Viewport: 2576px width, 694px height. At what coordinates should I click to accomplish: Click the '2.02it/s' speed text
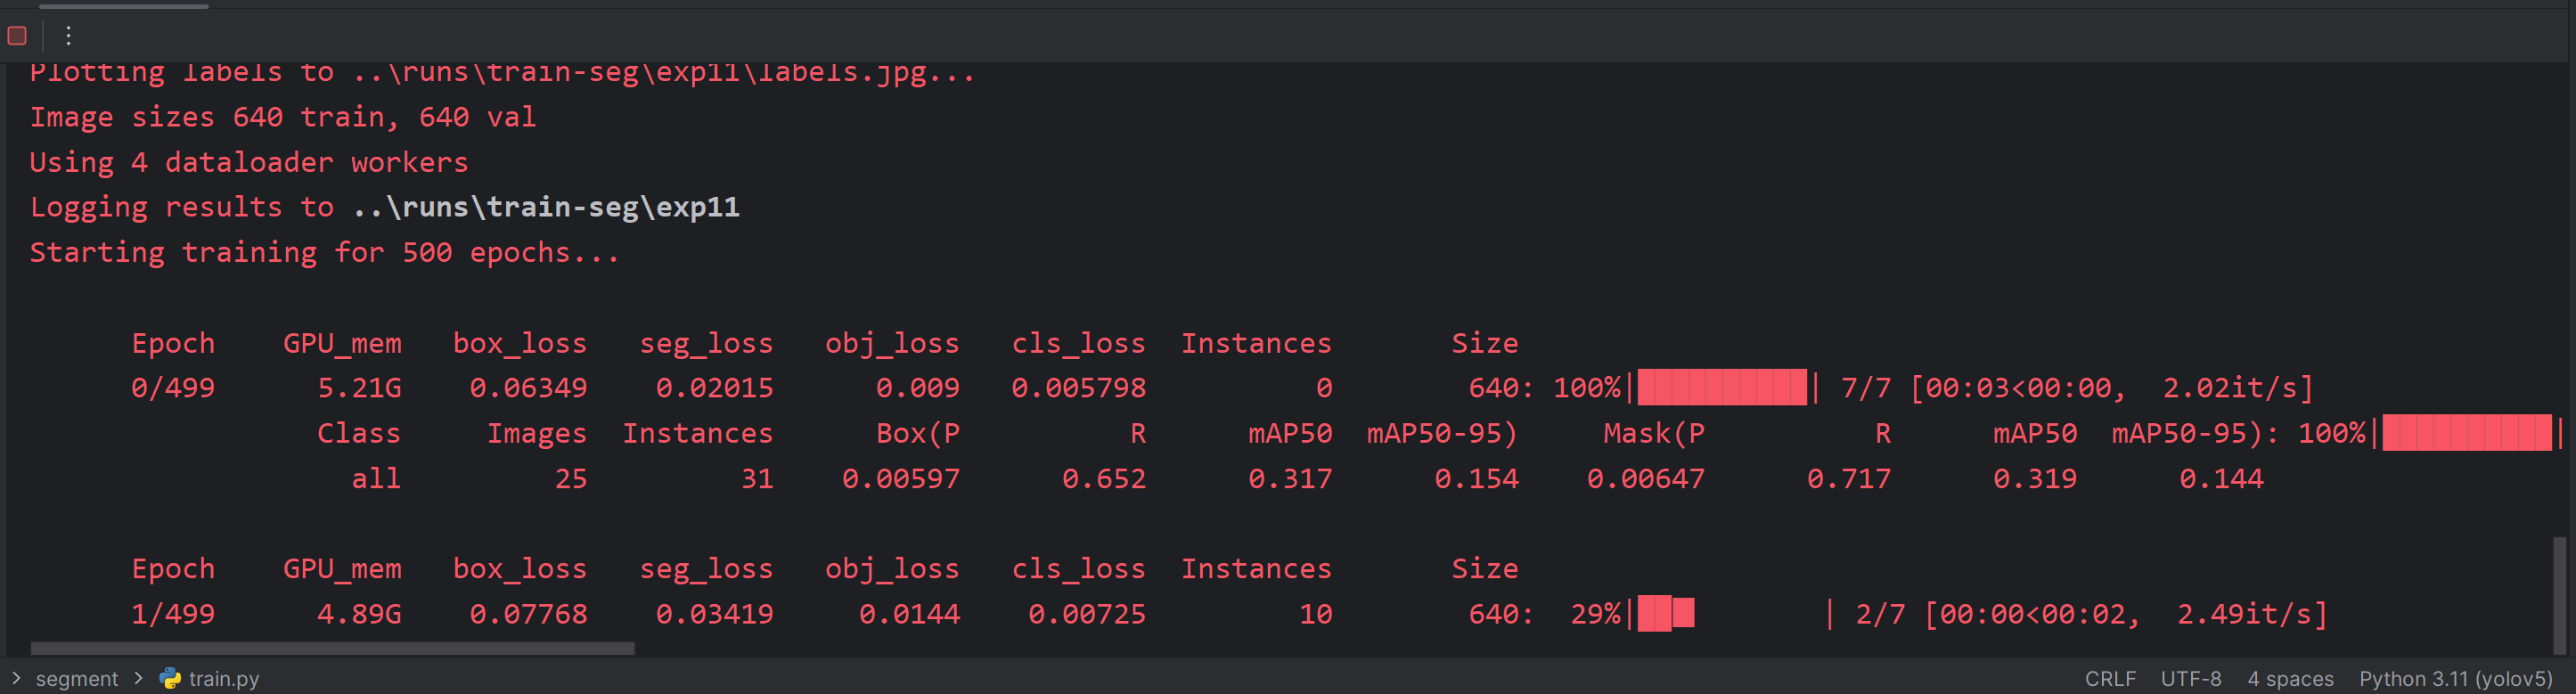point(2230,388)
